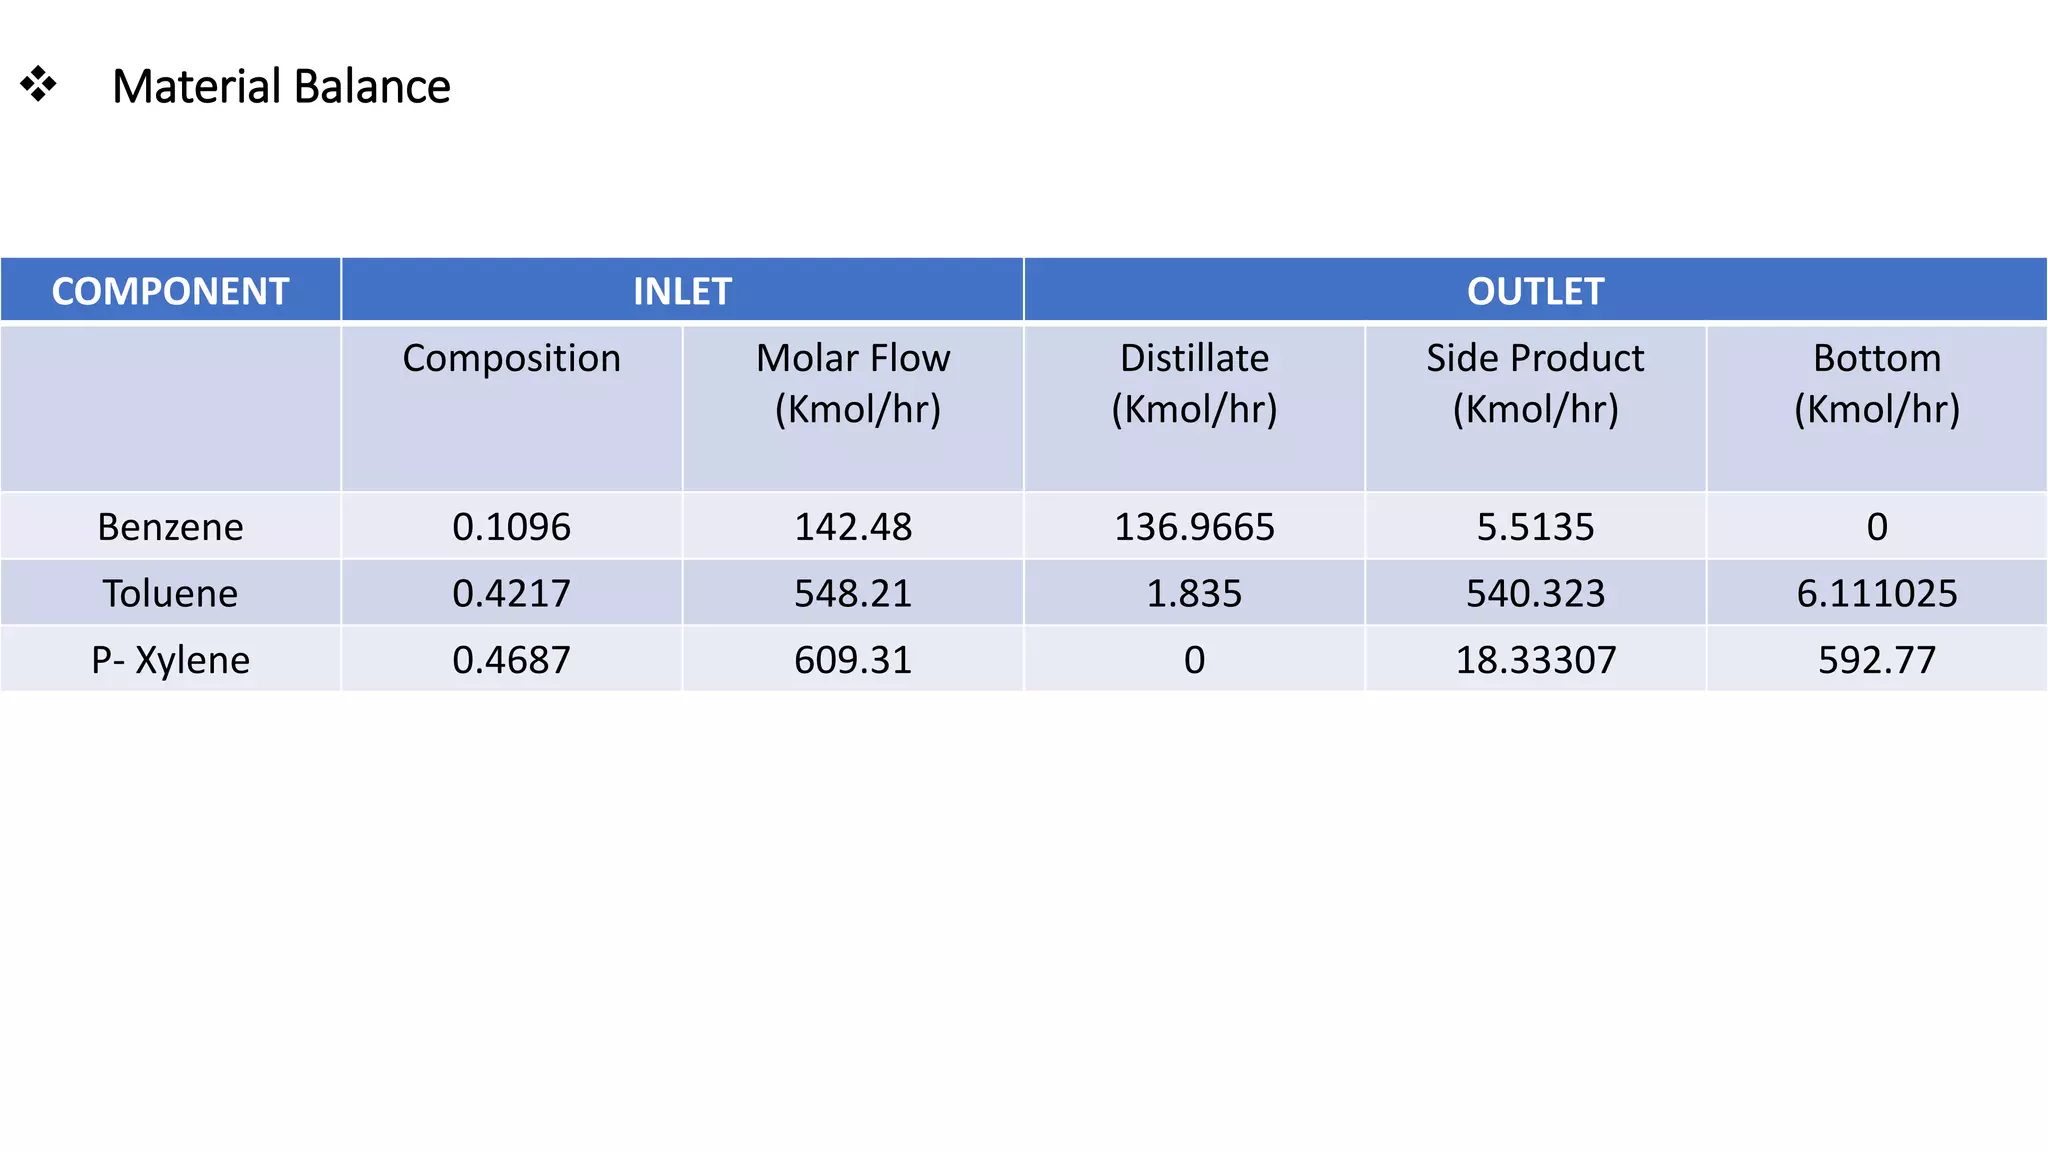This screenshot has width=2048, height=1152.
Task: Click the diamond bullet beside Material Balance
Action: pyautogui.click(x=38, y=84)
